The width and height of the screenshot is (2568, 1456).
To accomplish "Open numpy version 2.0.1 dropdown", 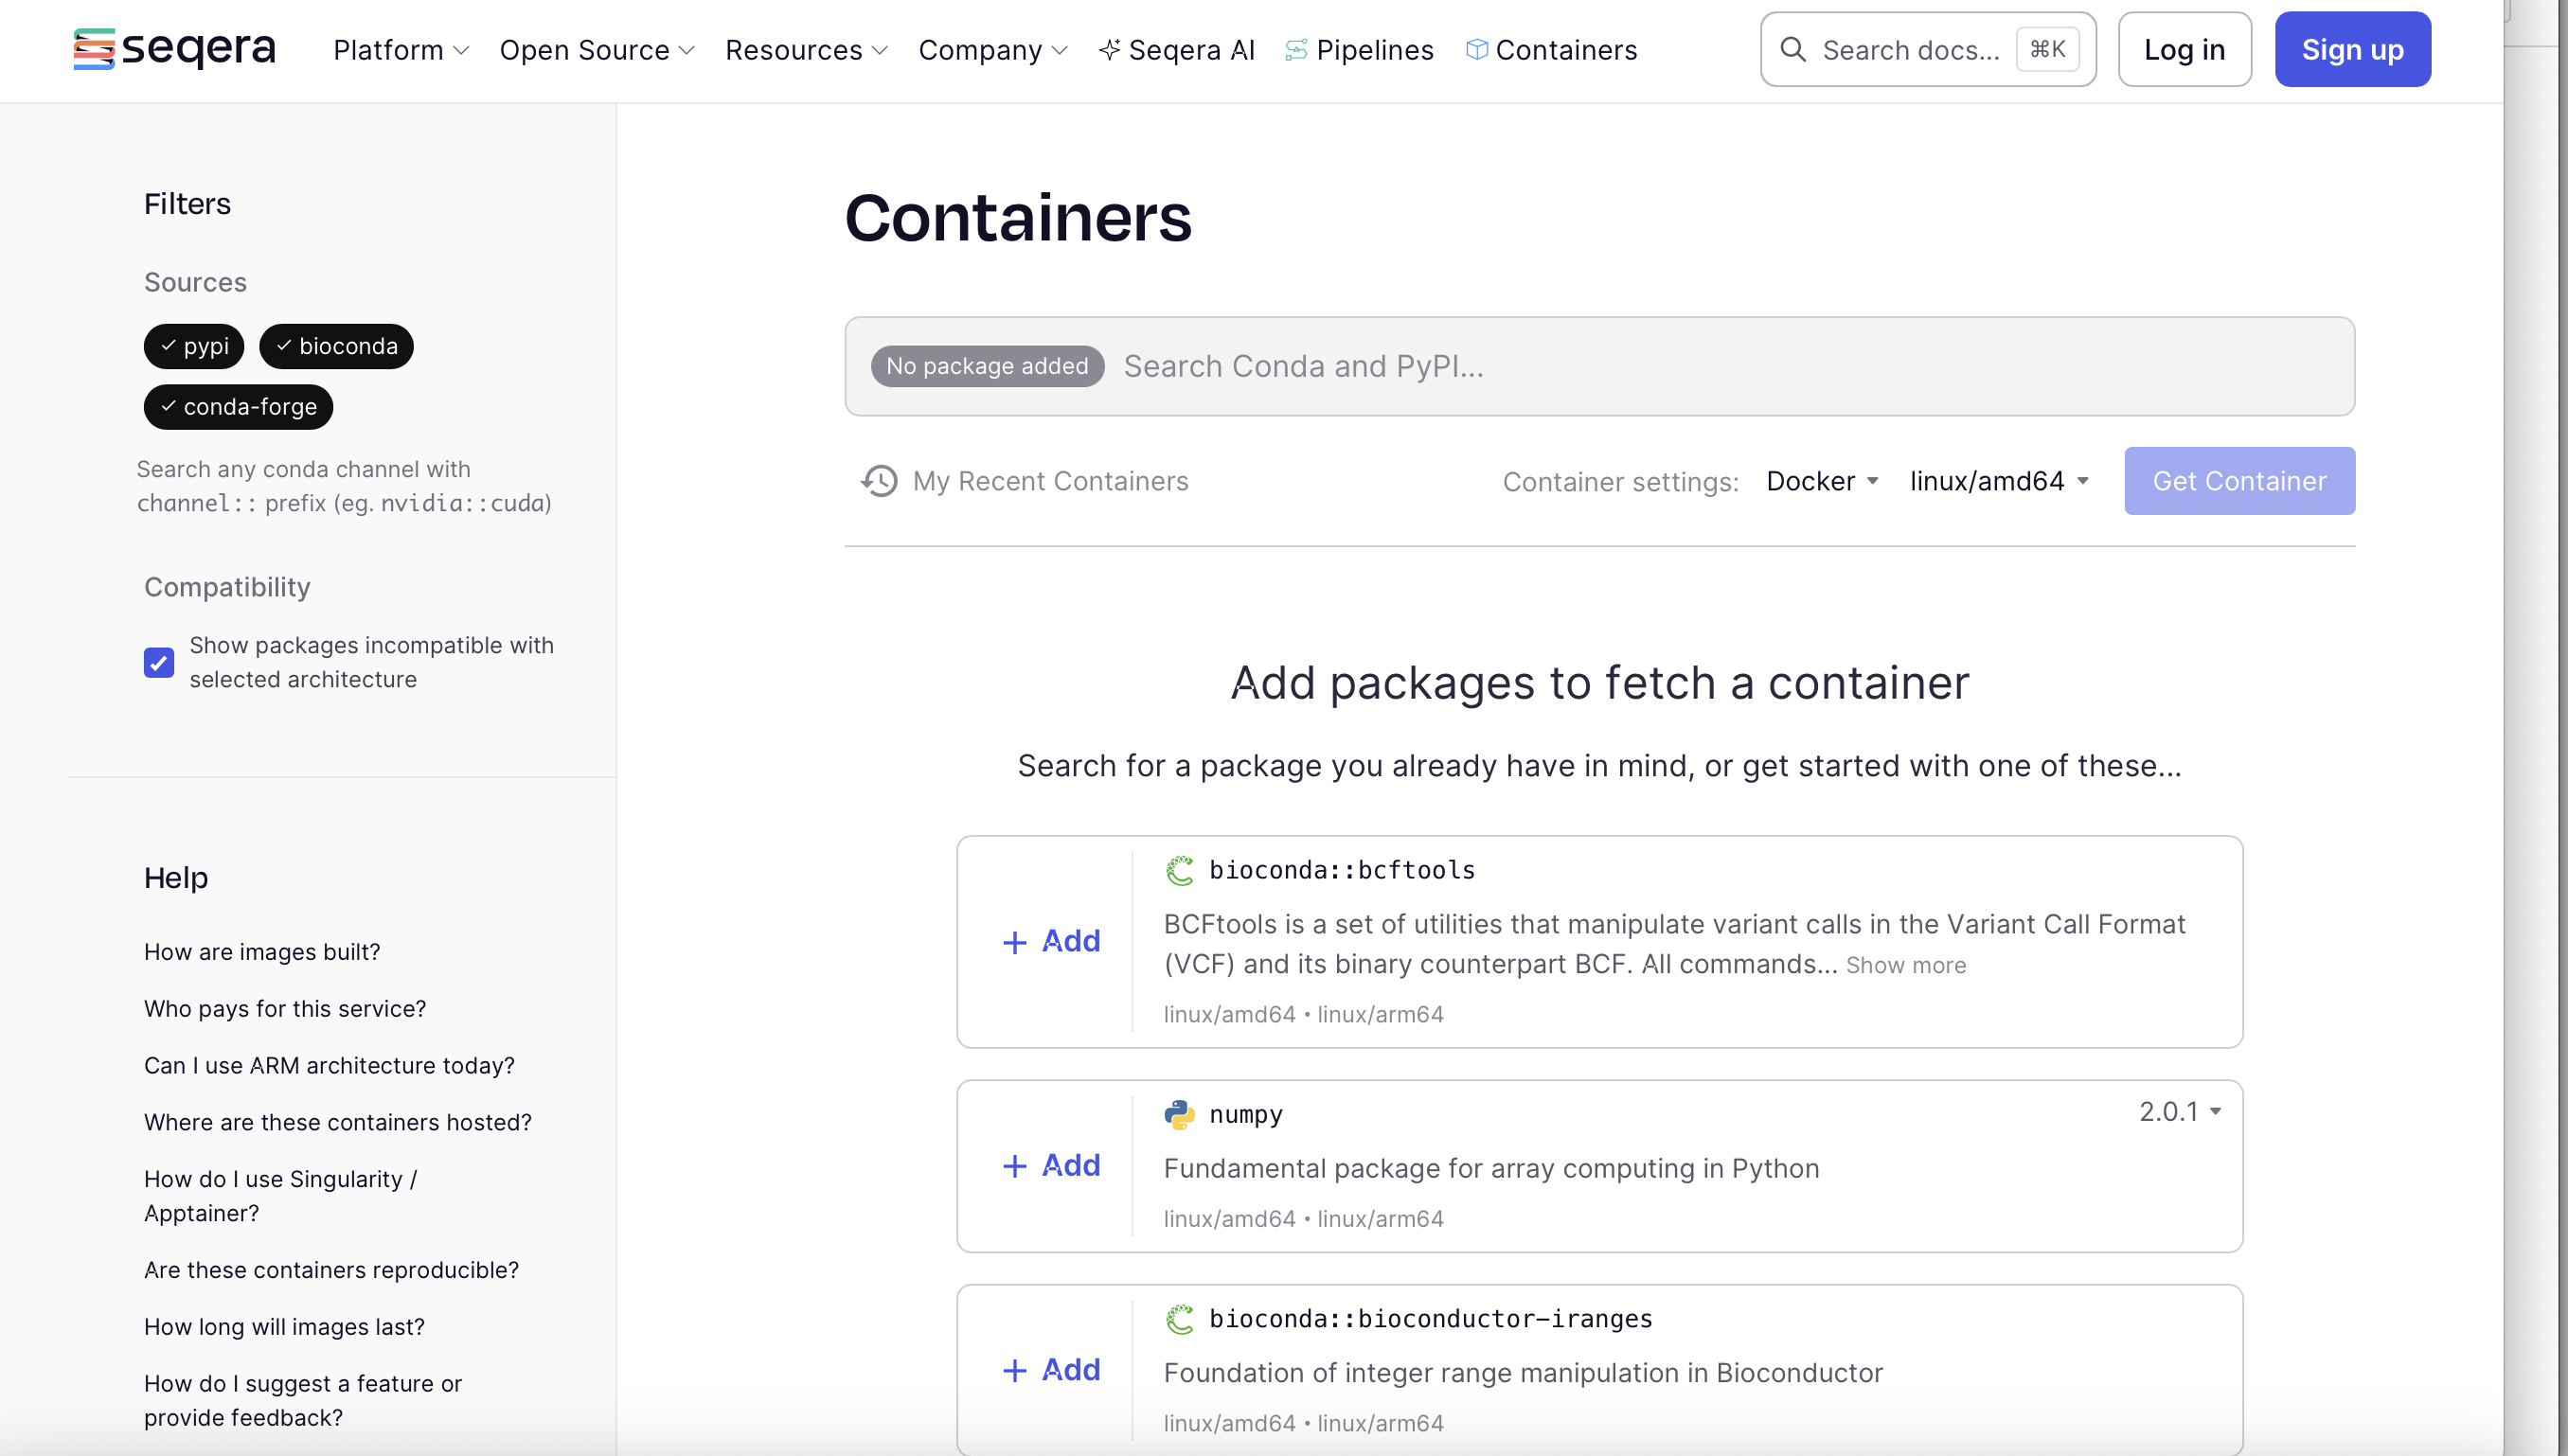I will point(2180,1112).
